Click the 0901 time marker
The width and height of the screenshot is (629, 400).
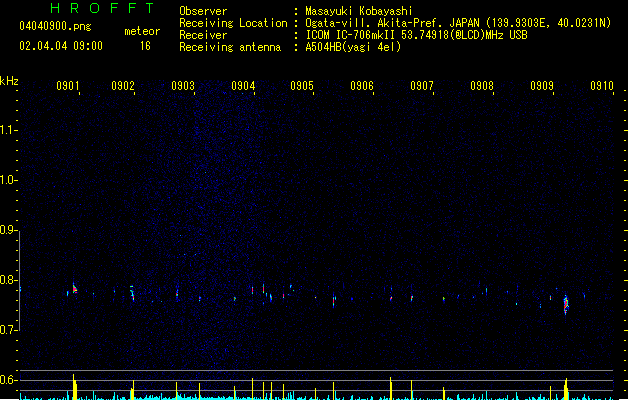click(67, 86)
